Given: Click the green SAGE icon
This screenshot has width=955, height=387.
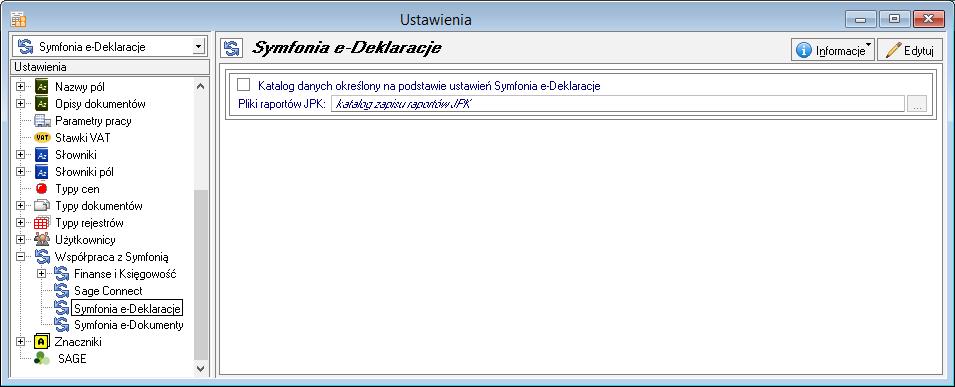Looking at the screenshot, I should click(41, 359).
